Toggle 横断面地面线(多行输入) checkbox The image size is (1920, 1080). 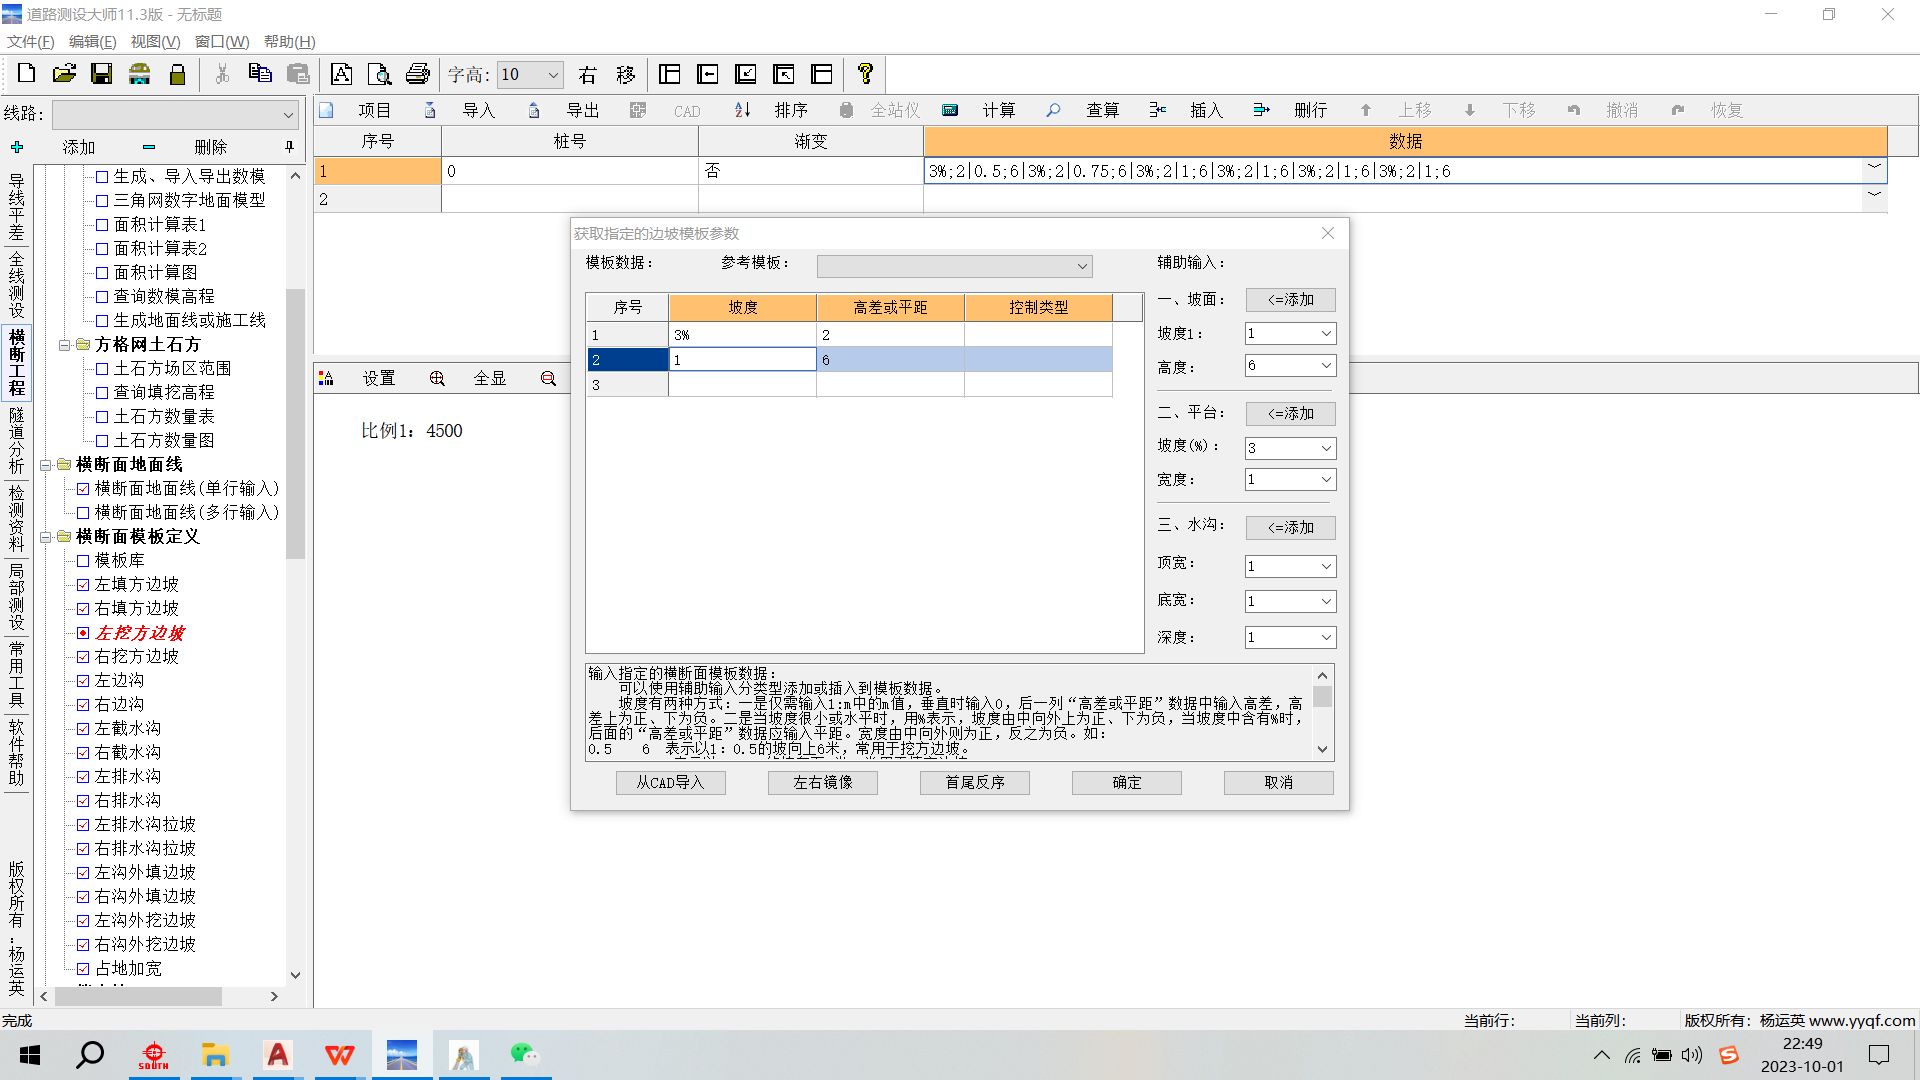pos(83,513)
